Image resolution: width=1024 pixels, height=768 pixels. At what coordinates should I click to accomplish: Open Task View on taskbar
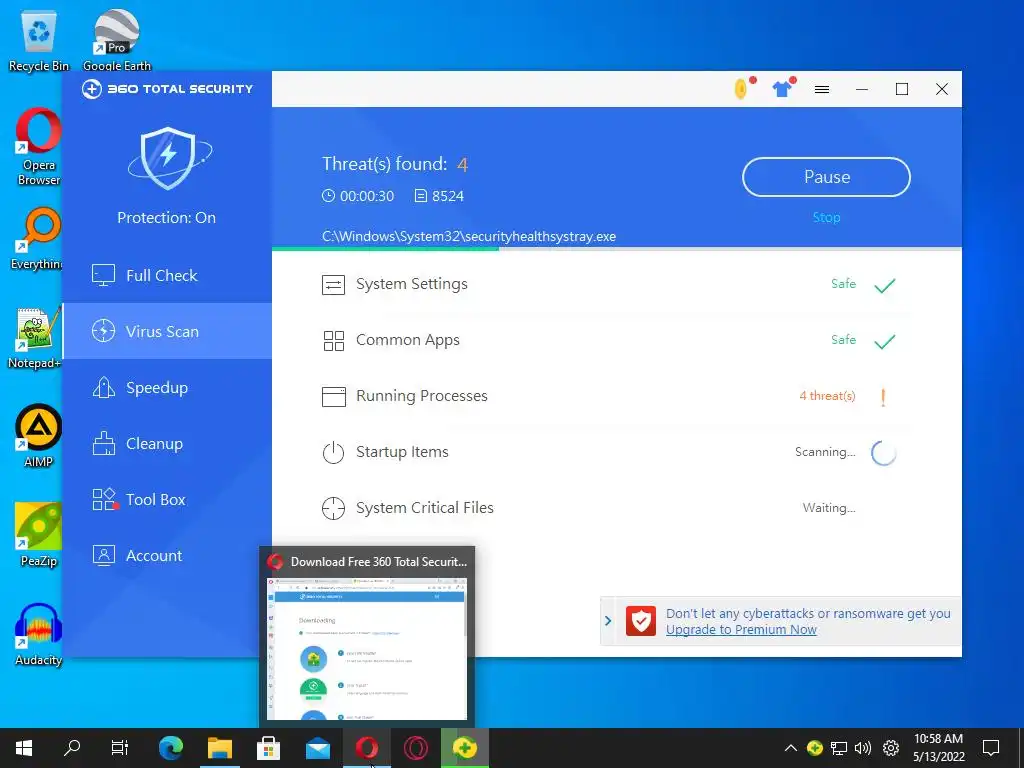120,748
